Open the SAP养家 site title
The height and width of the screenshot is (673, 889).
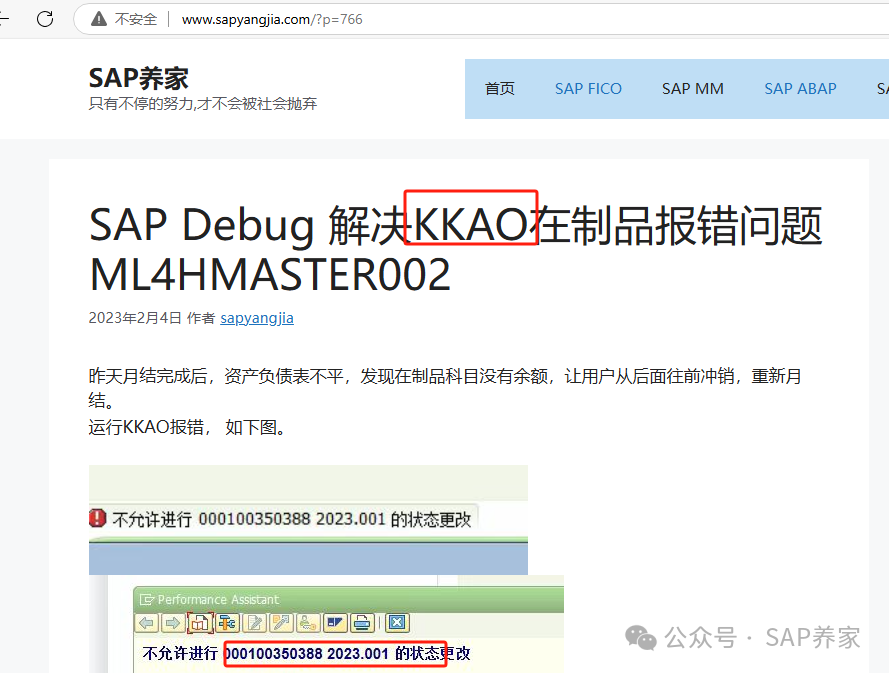(x=138, y=78)
